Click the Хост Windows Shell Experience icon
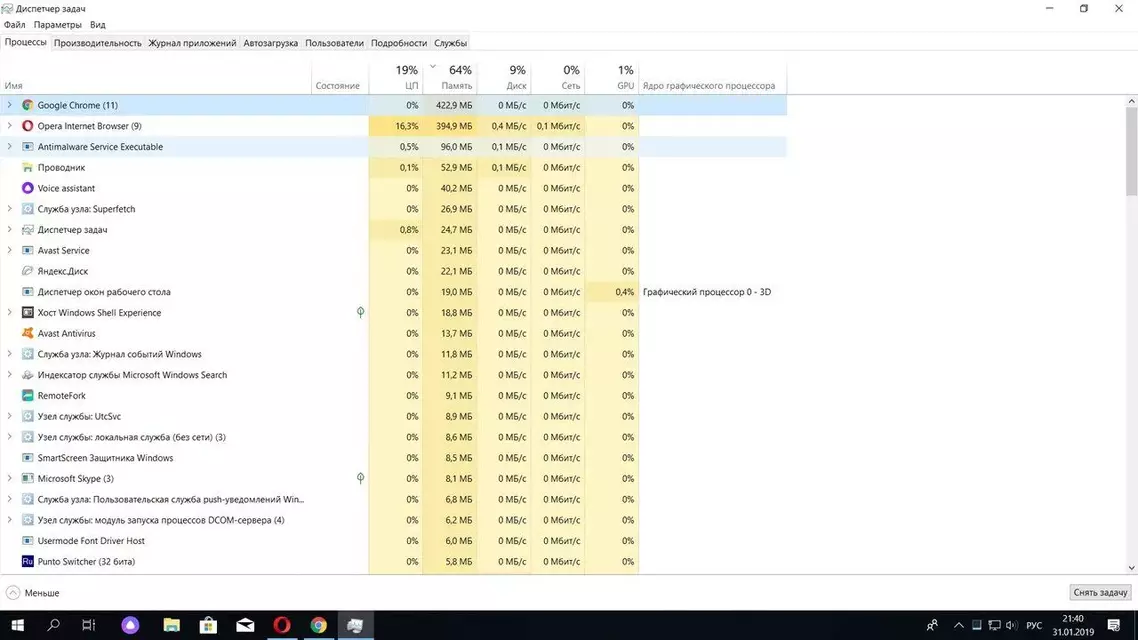1138x640 pixels. click(x=28, y=313)
